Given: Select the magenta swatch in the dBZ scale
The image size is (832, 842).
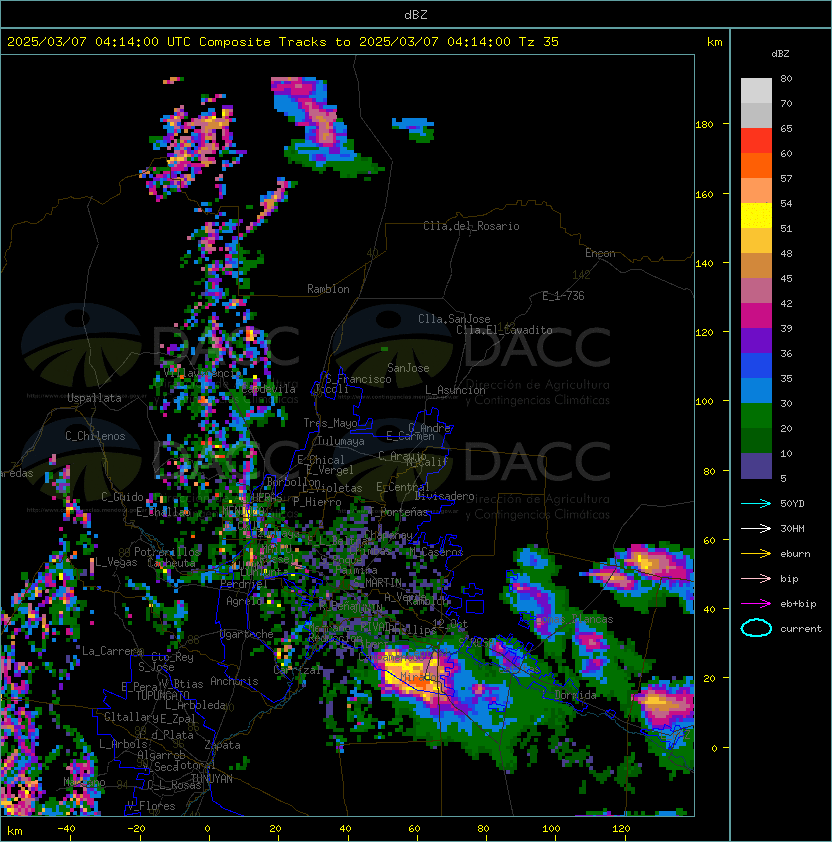Looking at the screenshot, I should pos(756,316).
